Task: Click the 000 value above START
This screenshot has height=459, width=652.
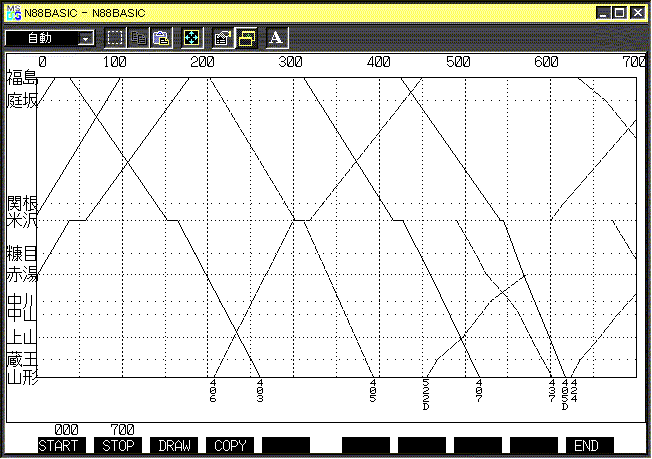Action: (x=66, y=429)
